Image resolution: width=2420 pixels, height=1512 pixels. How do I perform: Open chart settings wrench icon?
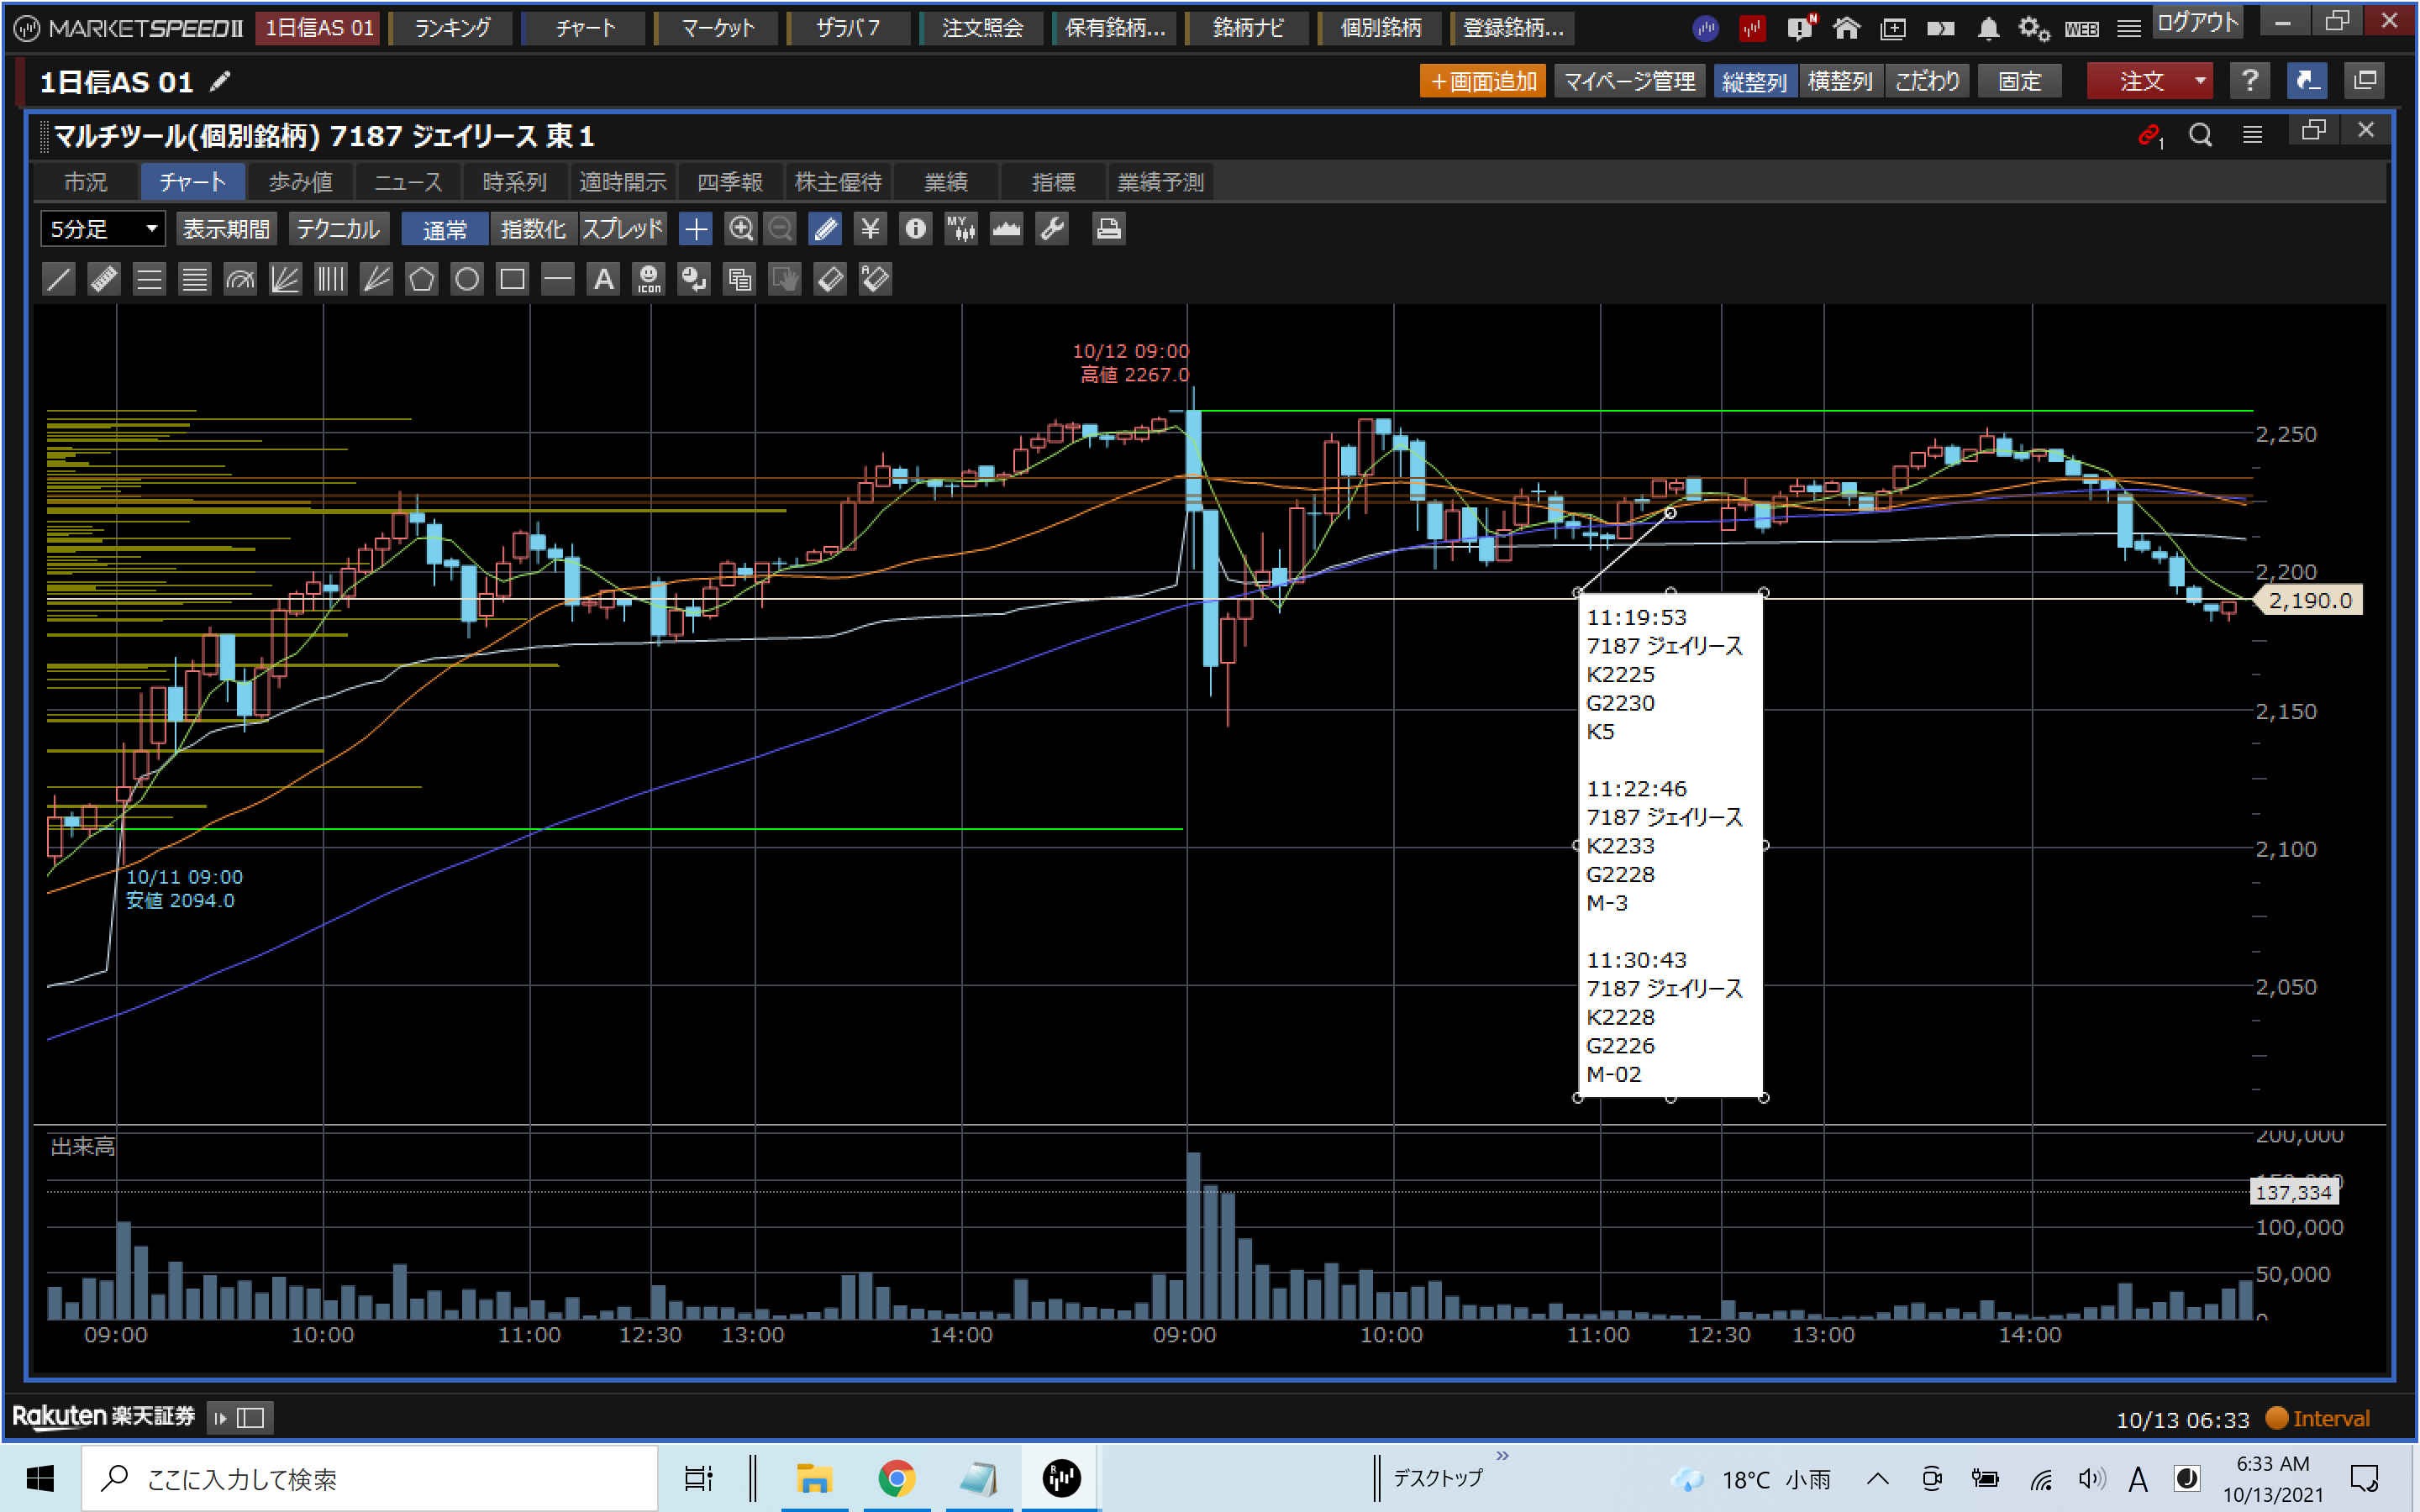tap(1052, 229)
